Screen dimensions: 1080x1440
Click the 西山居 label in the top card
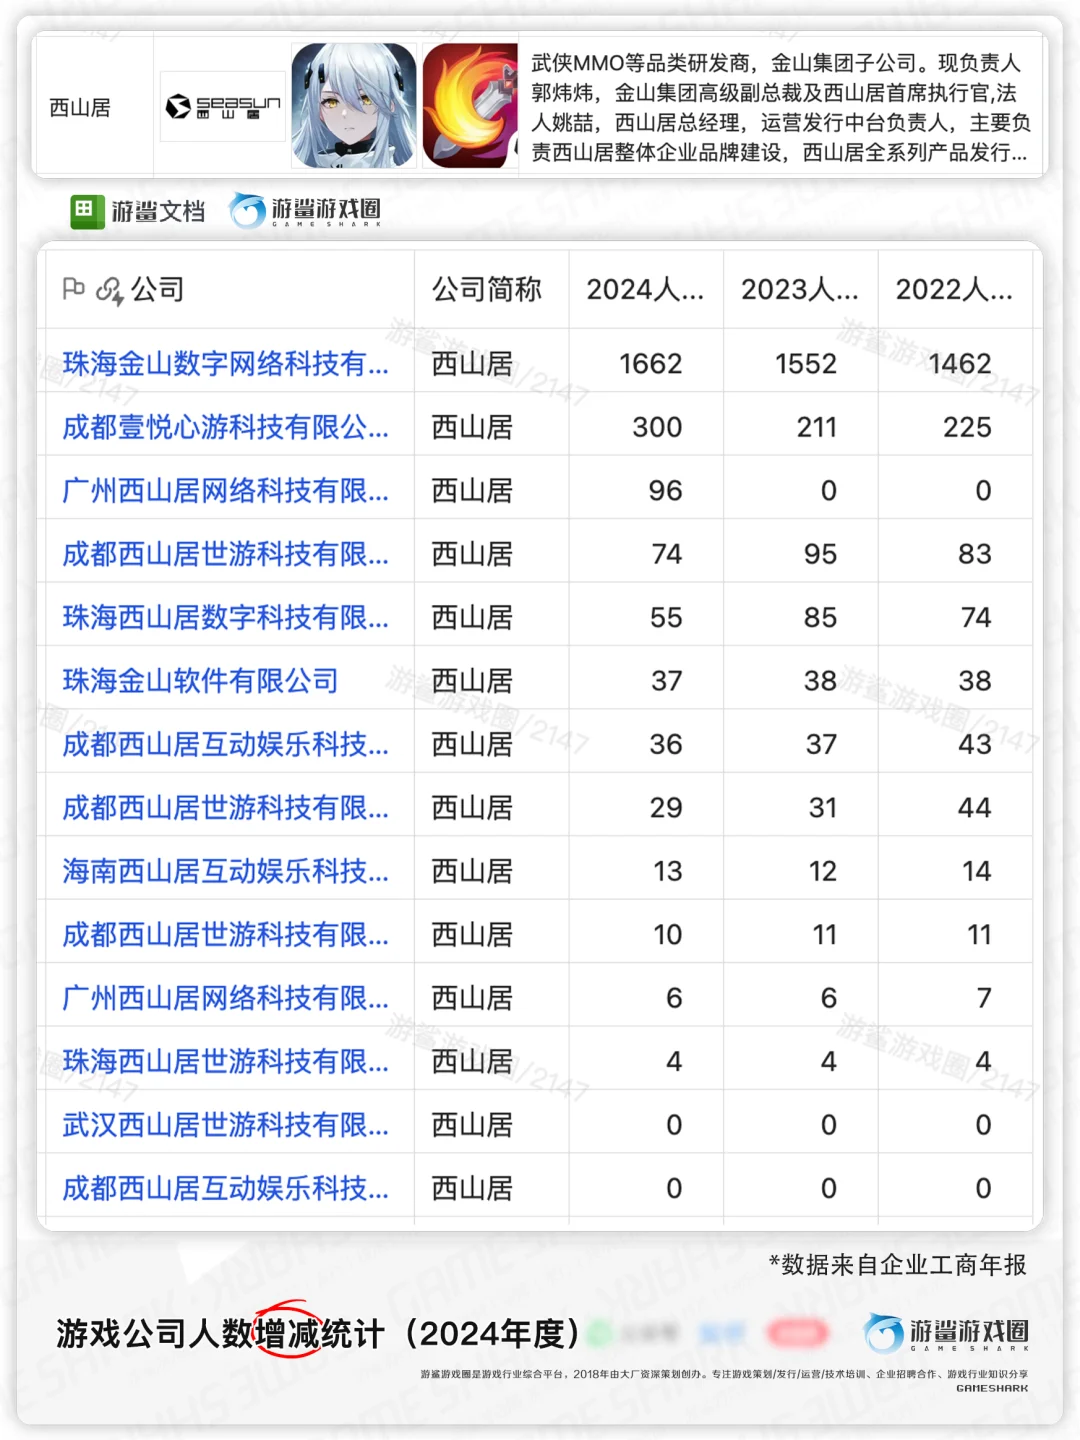pos(80,107)
